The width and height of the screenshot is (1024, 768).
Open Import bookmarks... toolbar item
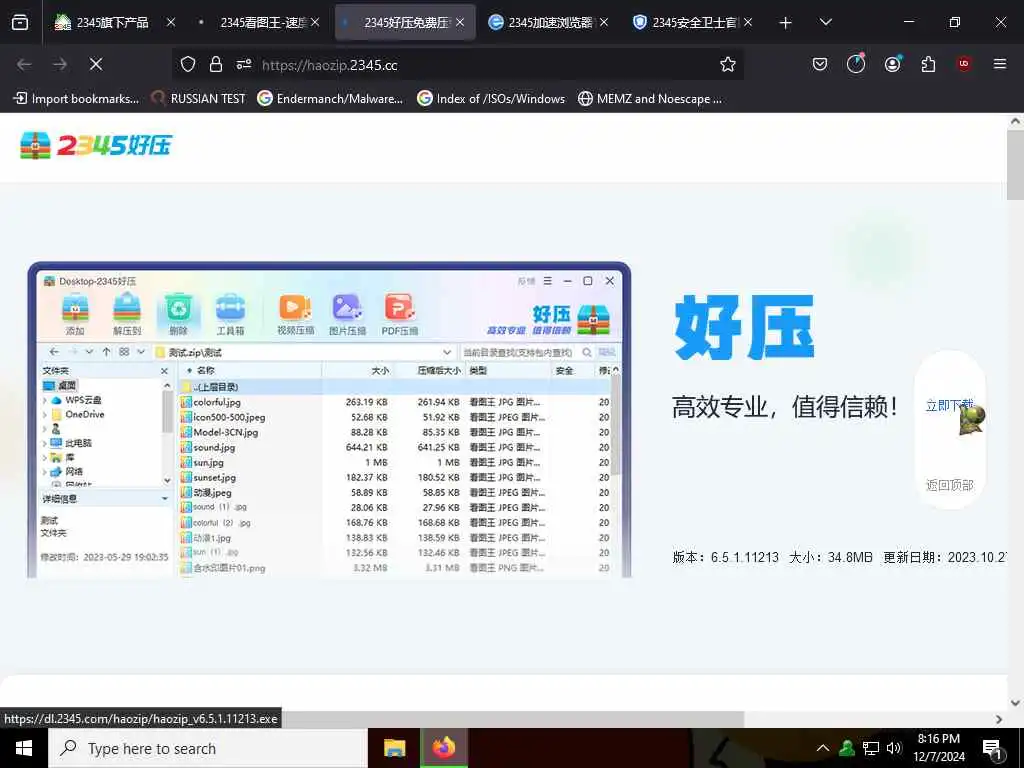pos(76,99)
